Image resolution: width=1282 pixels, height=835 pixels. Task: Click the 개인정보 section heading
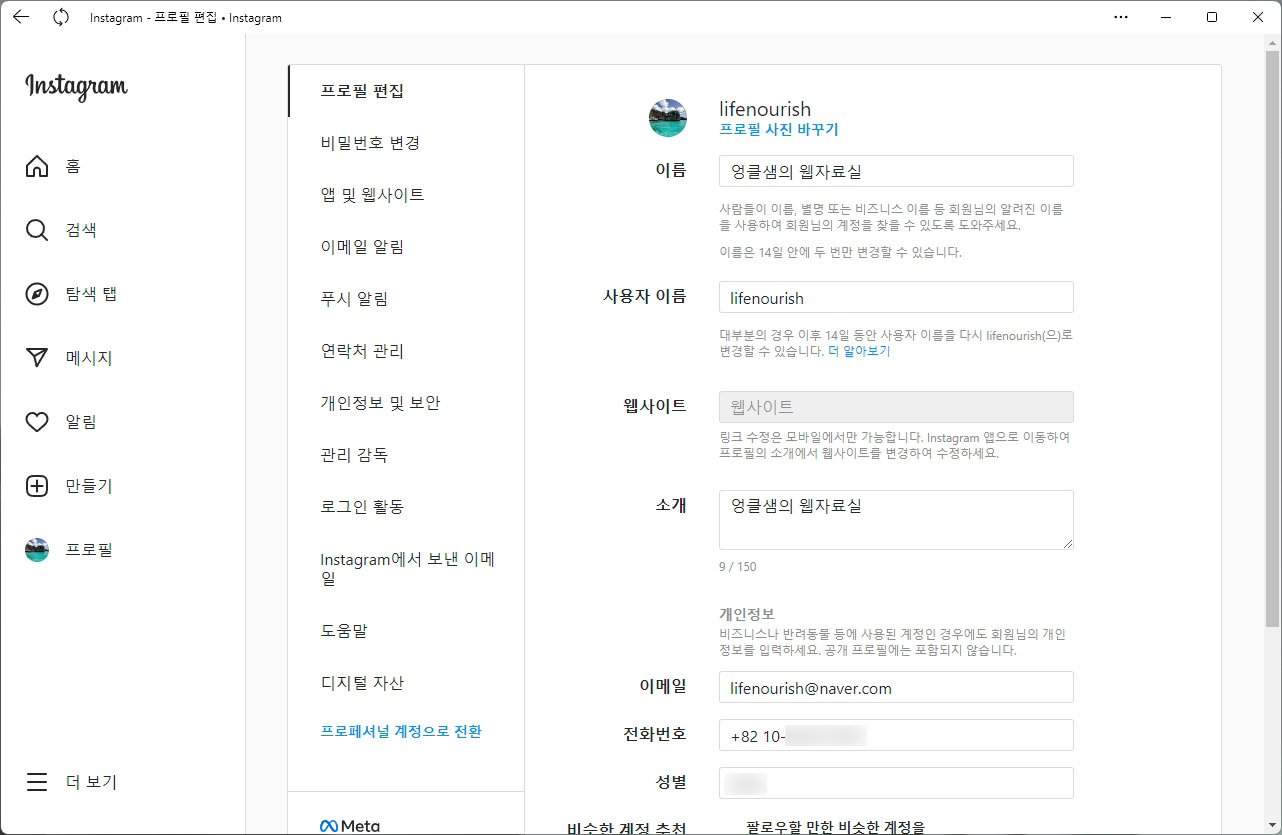coord(747,614)
